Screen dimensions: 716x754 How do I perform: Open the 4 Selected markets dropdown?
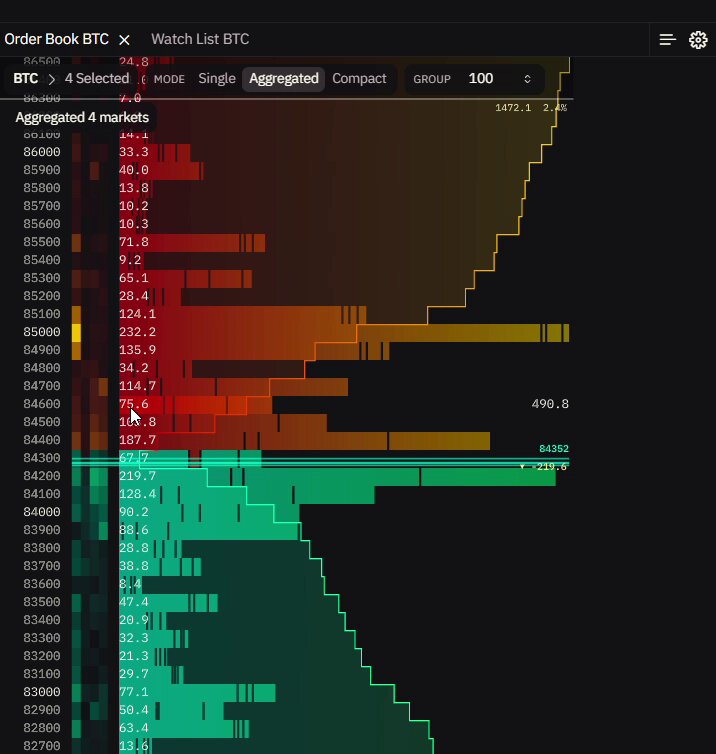97,78
